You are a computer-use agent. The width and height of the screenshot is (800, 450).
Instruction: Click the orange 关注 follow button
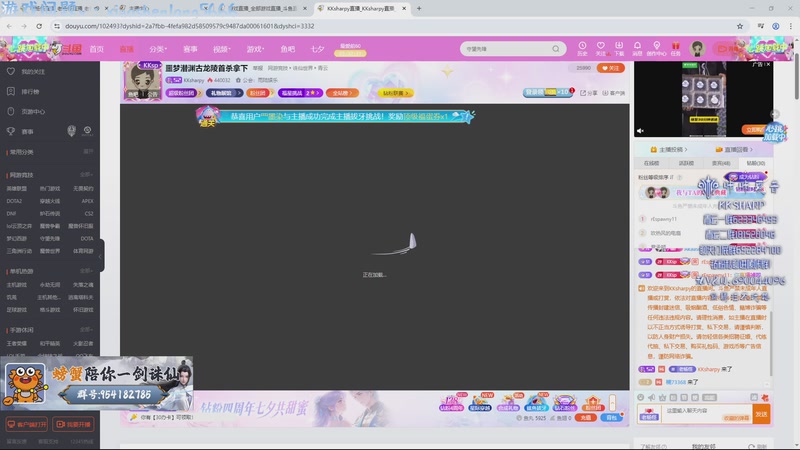[x=610, y=68]
